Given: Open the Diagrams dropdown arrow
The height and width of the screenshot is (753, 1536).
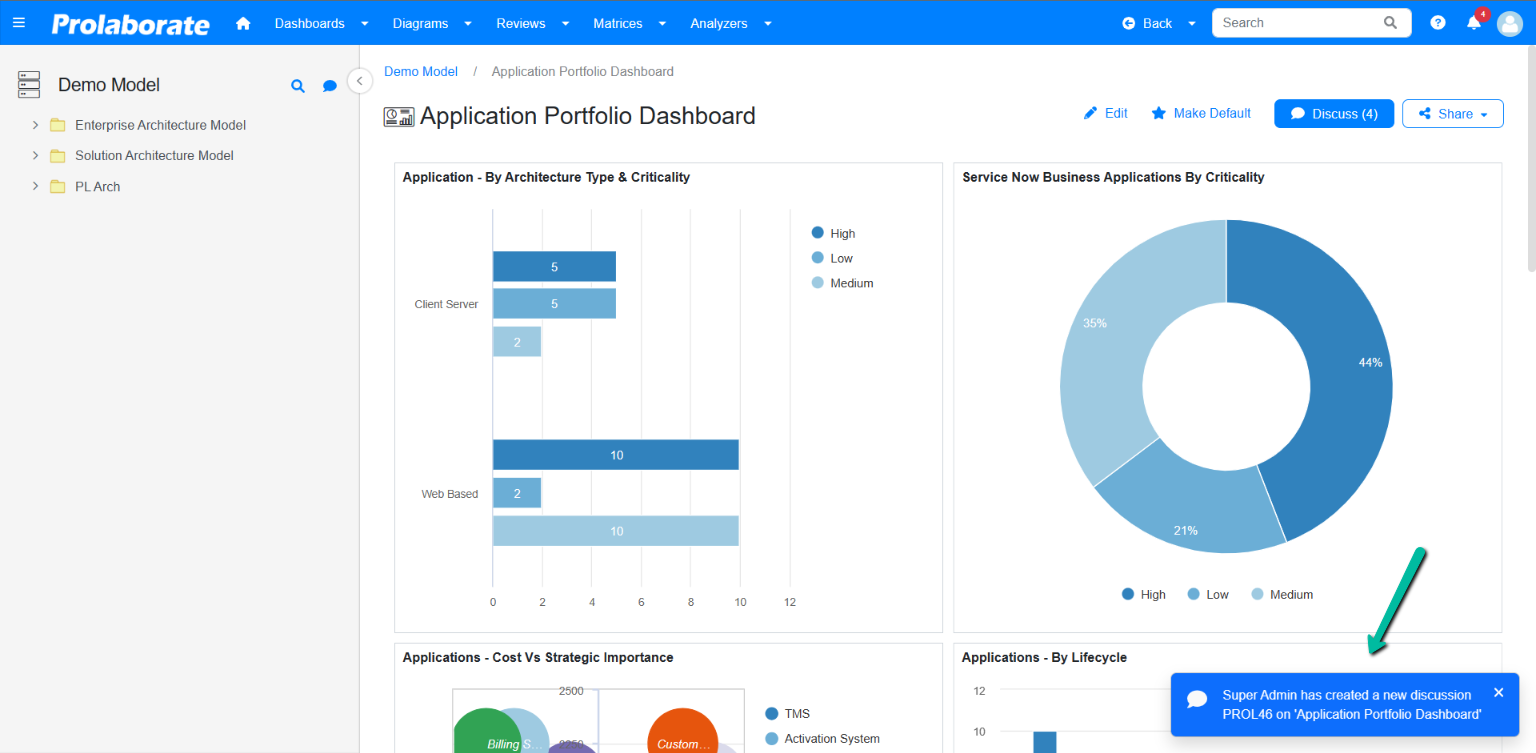Looking at the screenshot, I should [468, 24].
